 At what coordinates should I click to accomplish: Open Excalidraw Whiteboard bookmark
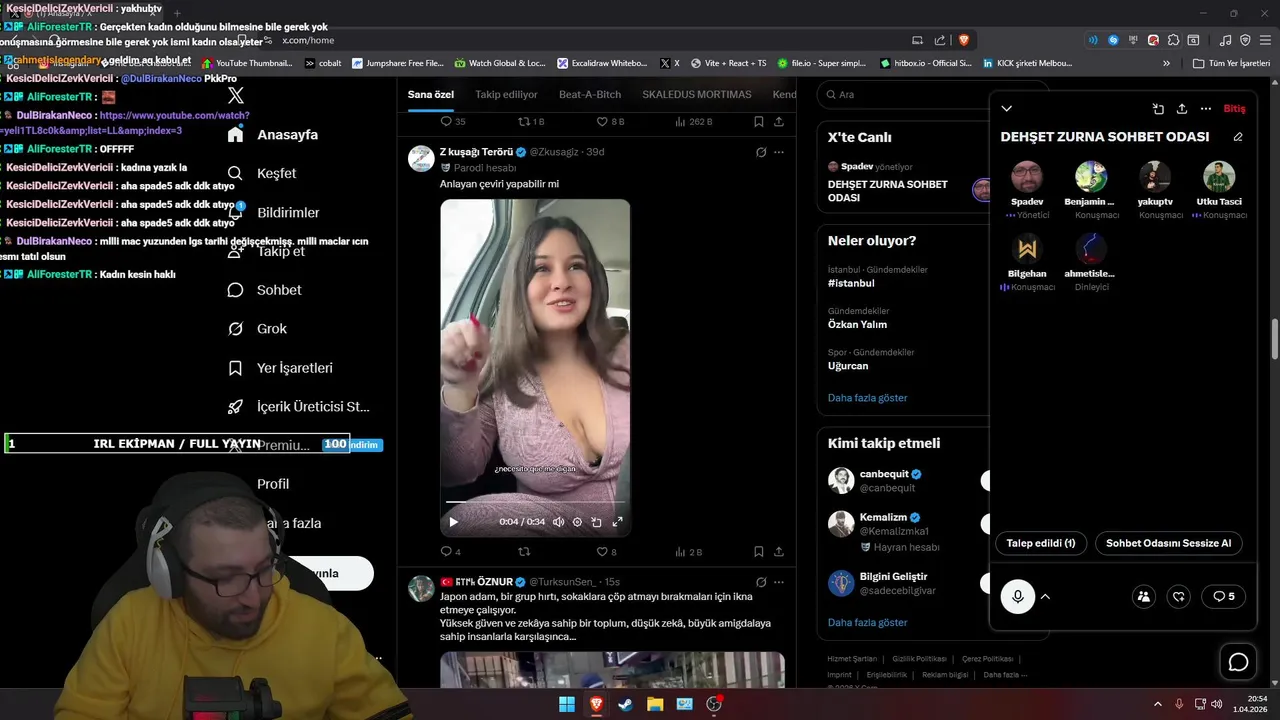[x=602, y=63]
